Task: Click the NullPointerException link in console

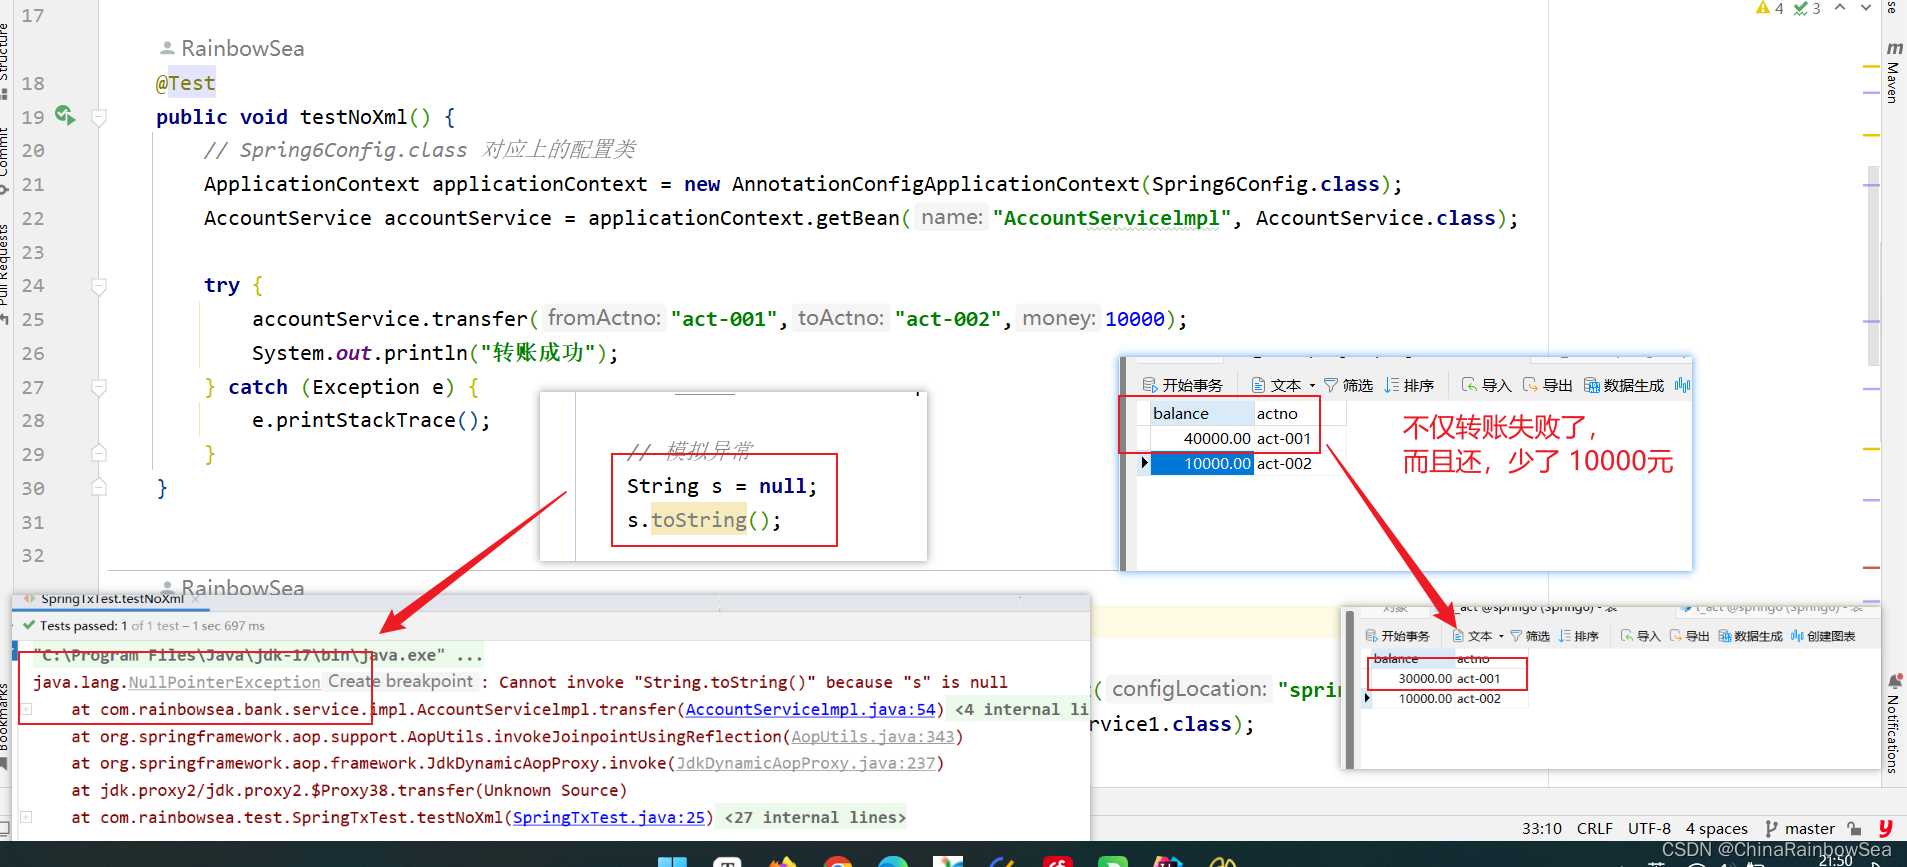Action: click(224, 682)
